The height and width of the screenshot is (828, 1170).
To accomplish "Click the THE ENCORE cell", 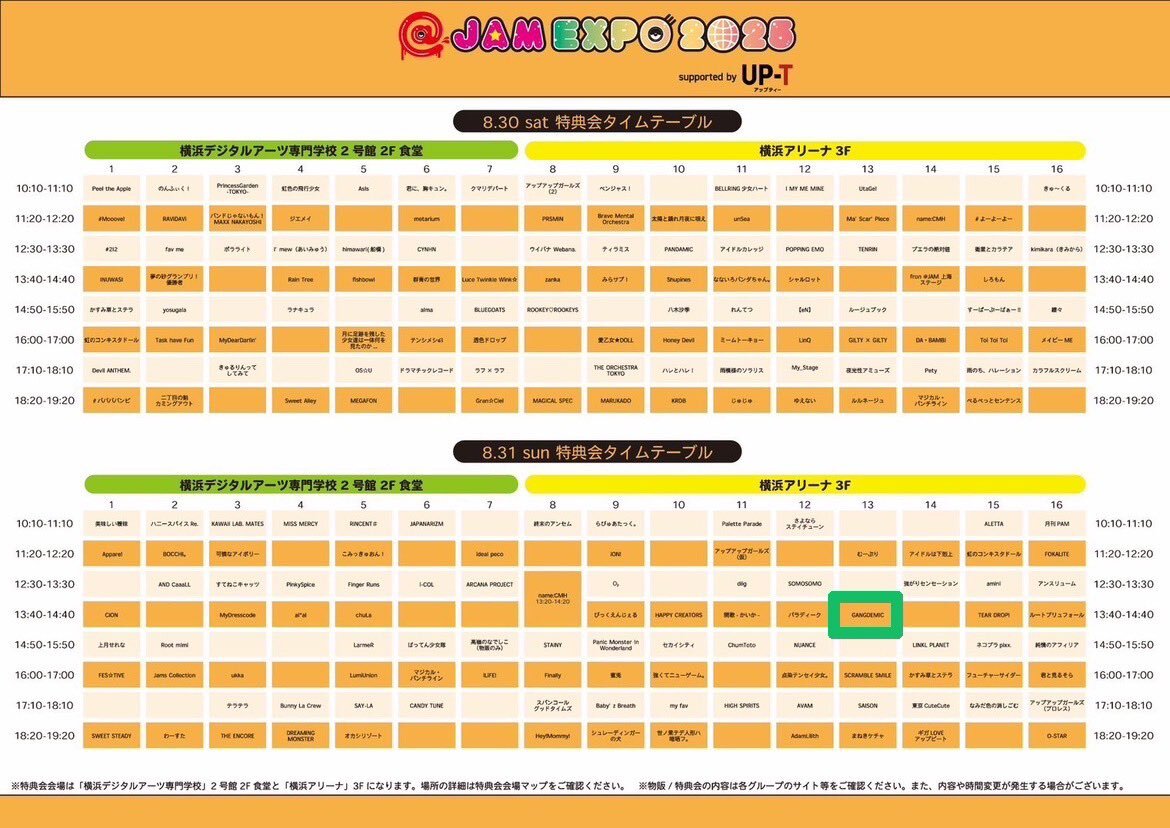I will coord(237,736).
